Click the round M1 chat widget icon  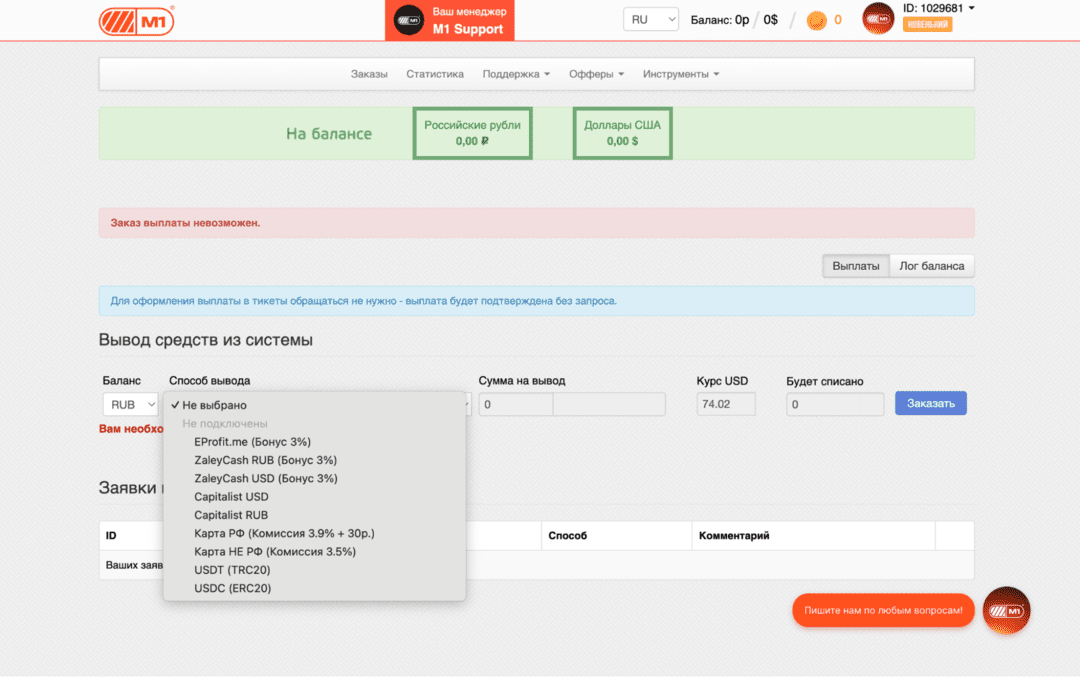pyautogui.click(x=1006, y=610)
